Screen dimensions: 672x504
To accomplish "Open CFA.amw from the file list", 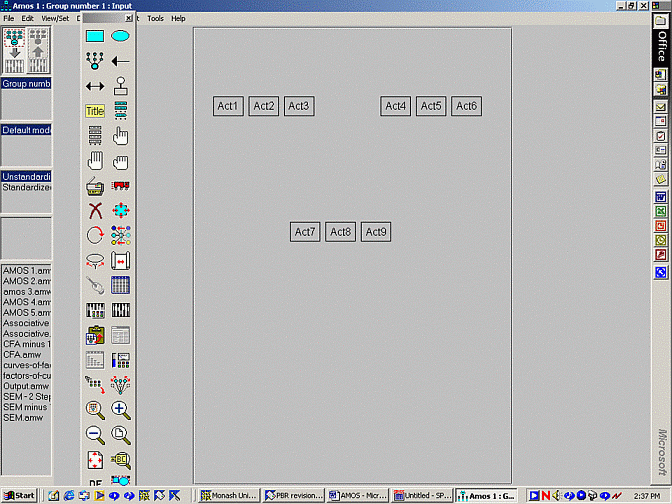I will 26,356.
